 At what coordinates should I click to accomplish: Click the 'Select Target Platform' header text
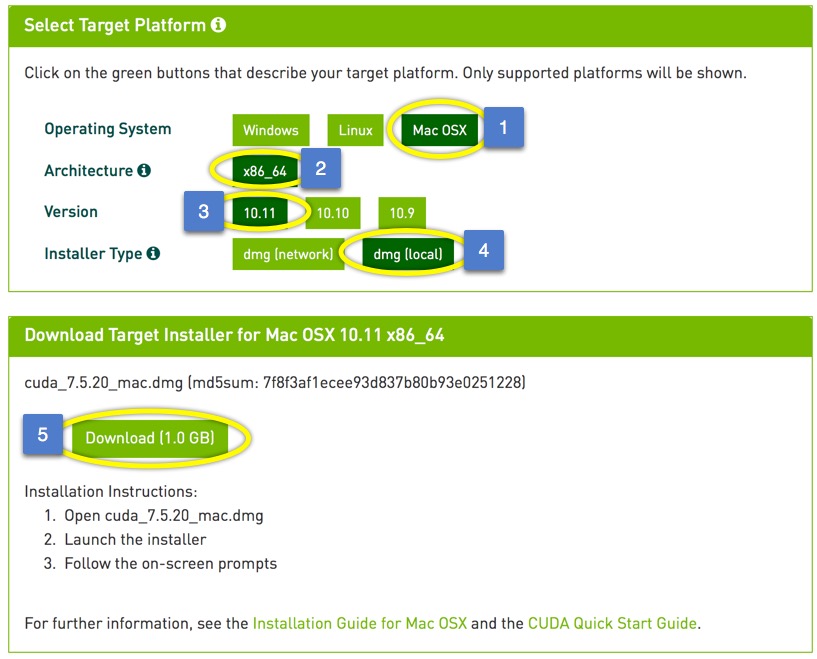tap(115, 25)
